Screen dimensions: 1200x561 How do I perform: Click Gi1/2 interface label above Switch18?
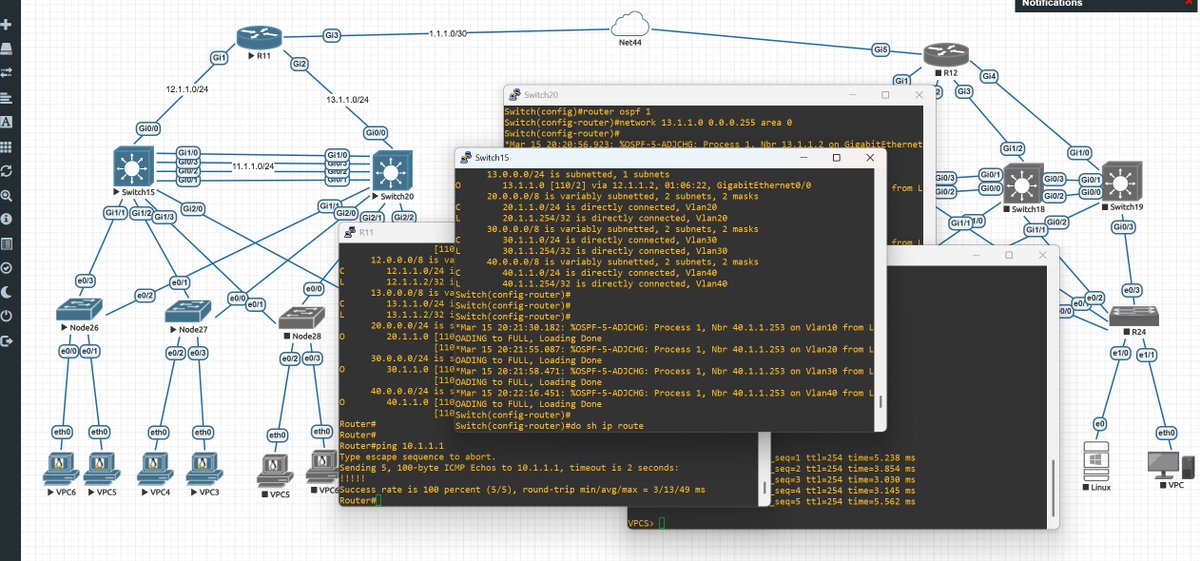click(x=1014, y=148)
